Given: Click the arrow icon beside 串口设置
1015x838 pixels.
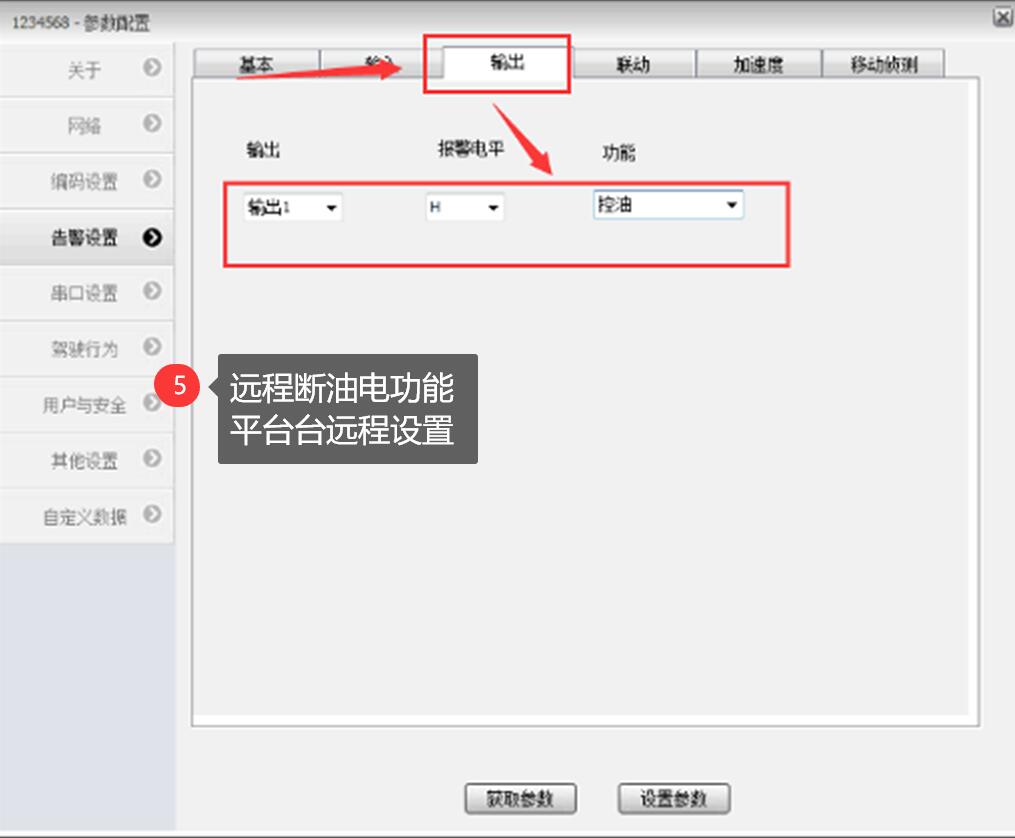Looking at the screenshot, I should click(x=152, y=292).
